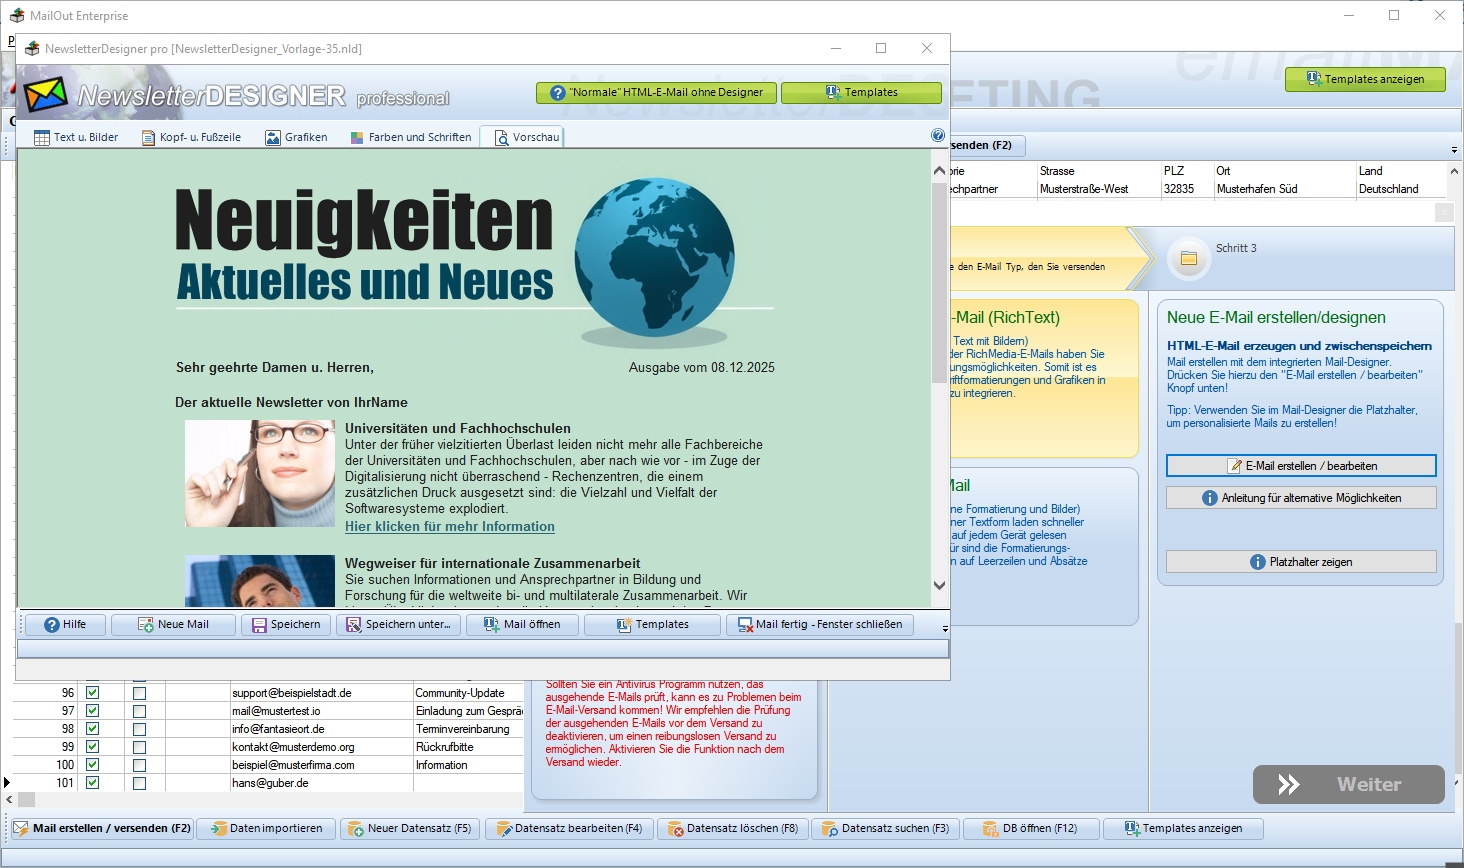Open the Kopf- u. Fußzeile tab
Screen dimensions: 1464x868
[191, 137]
